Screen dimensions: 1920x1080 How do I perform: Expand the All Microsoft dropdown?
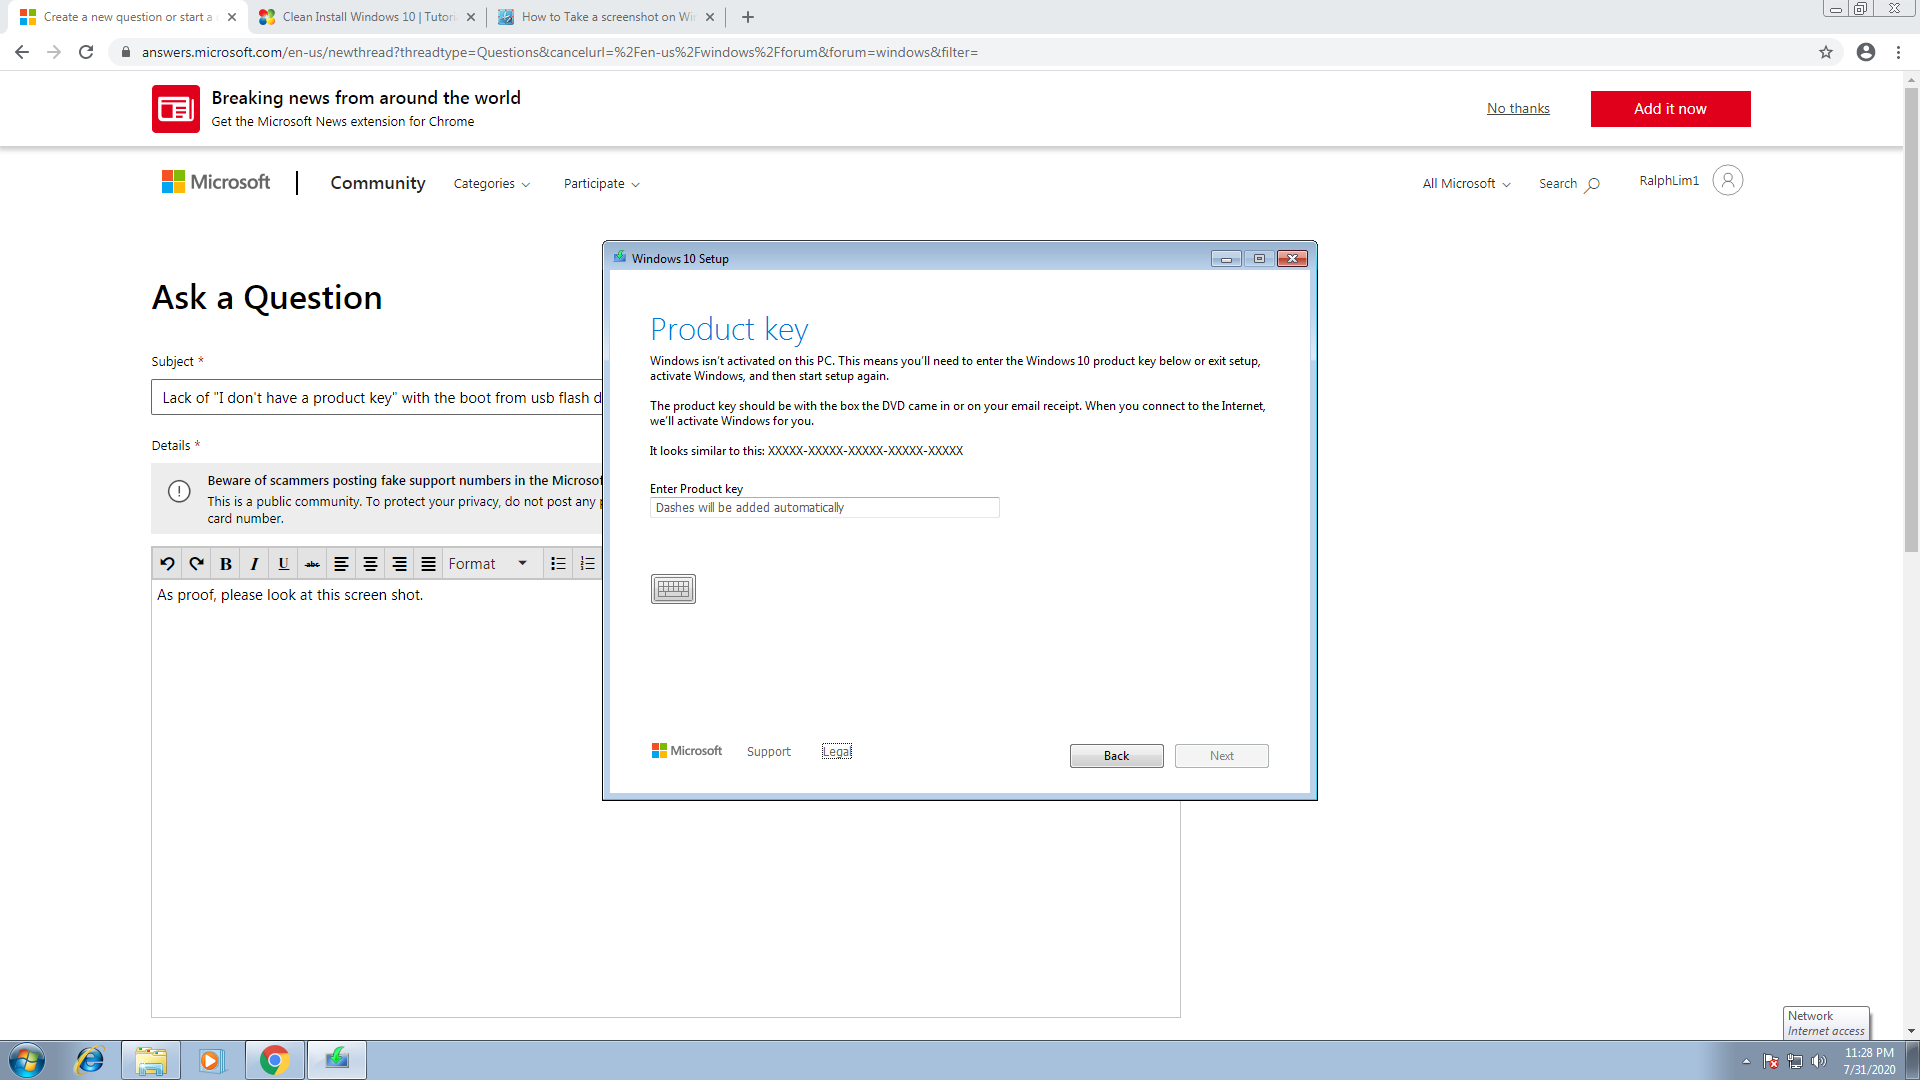[1467, 184]
